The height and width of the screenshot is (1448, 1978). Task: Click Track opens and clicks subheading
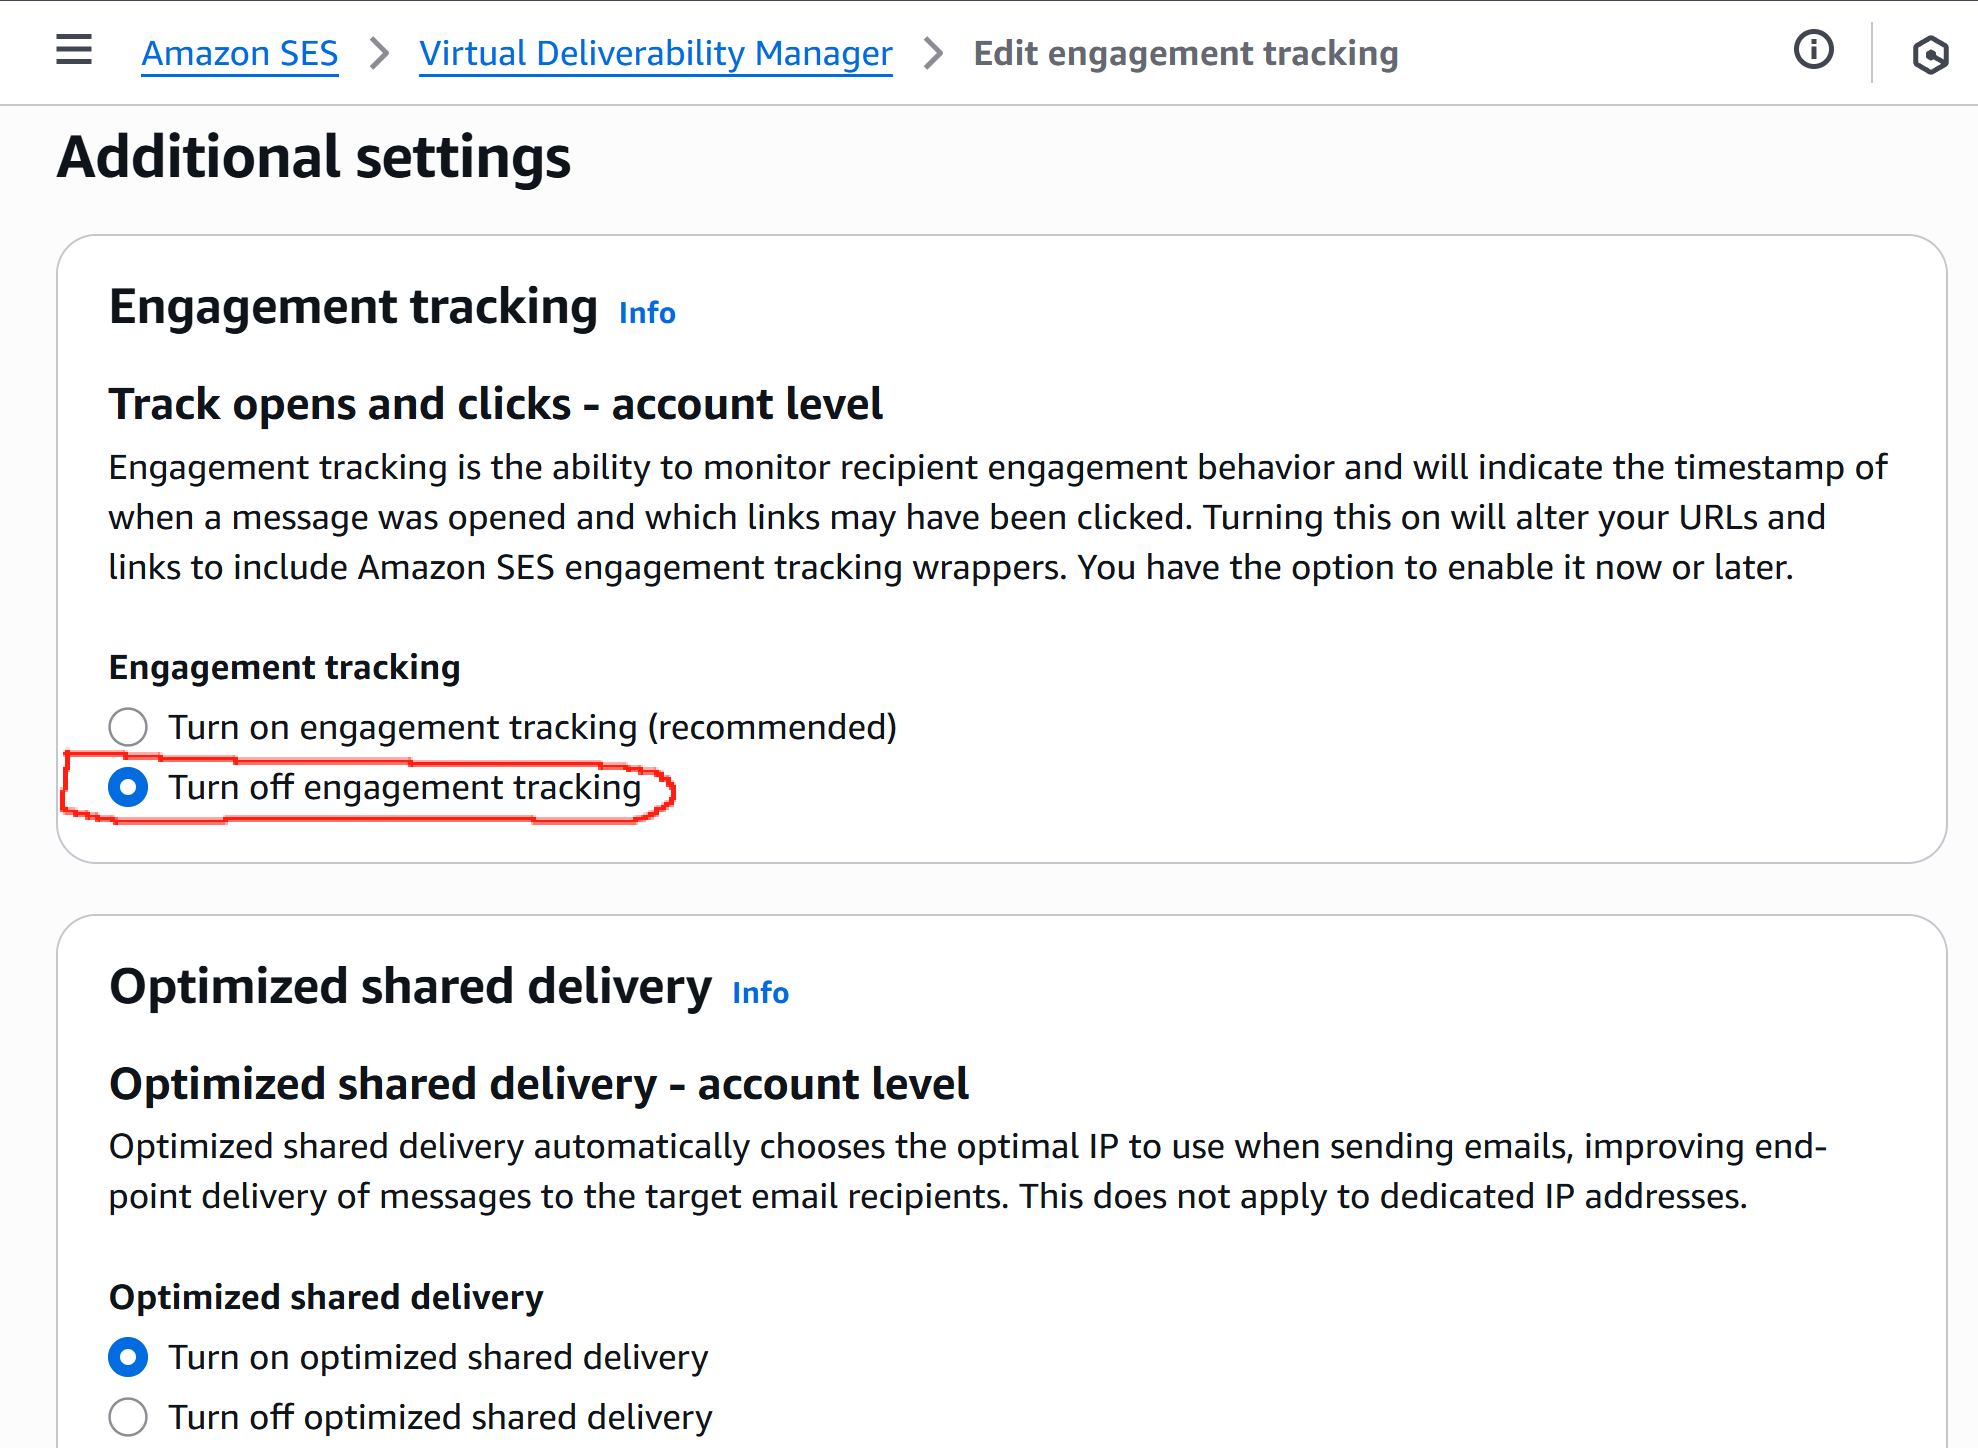496,404
